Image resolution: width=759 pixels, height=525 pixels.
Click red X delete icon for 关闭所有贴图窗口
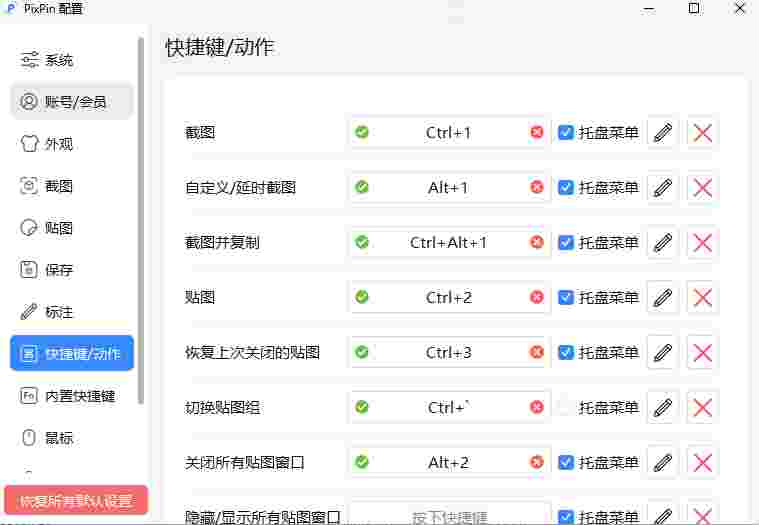click(702, 462)
